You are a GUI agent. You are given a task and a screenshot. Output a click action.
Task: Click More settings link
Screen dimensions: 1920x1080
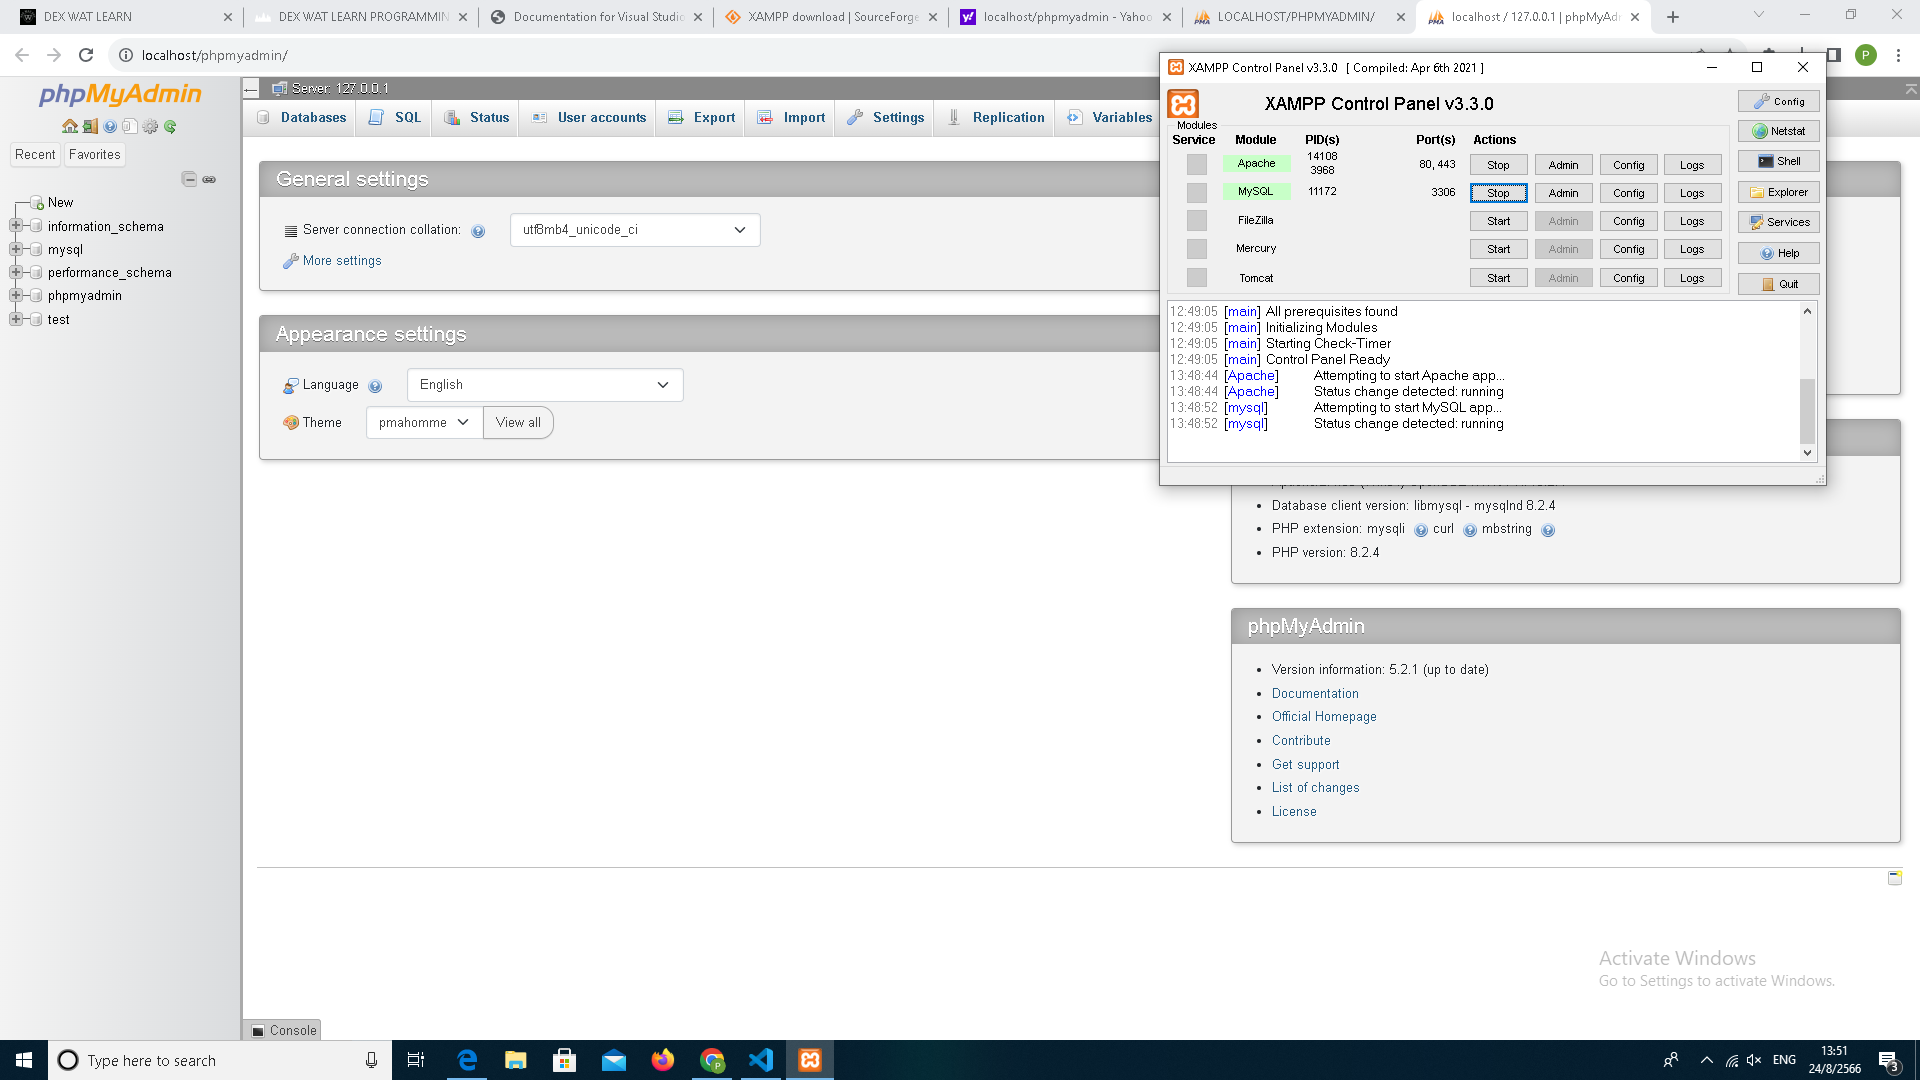[342, 261]
